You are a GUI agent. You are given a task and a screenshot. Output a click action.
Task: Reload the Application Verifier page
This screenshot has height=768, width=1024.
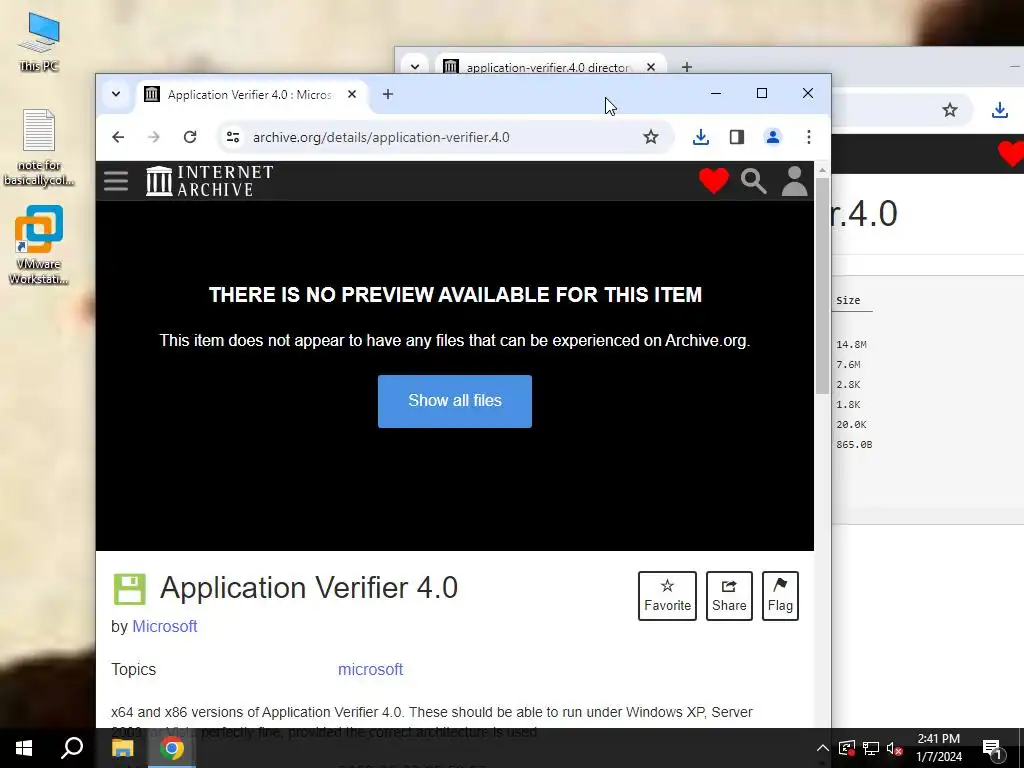pyautogui.click(x=190, y=137)
